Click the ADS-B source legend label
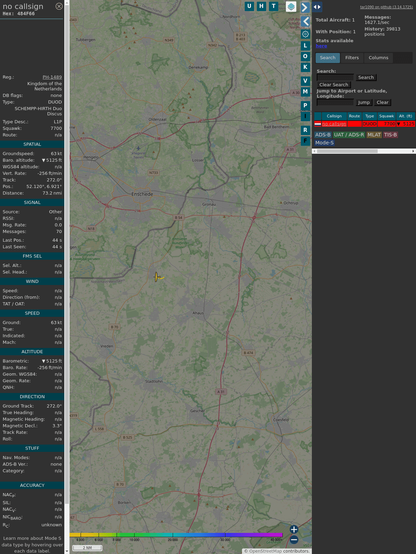The height and width of the screenshot is (554, 416). pos(323,135)
